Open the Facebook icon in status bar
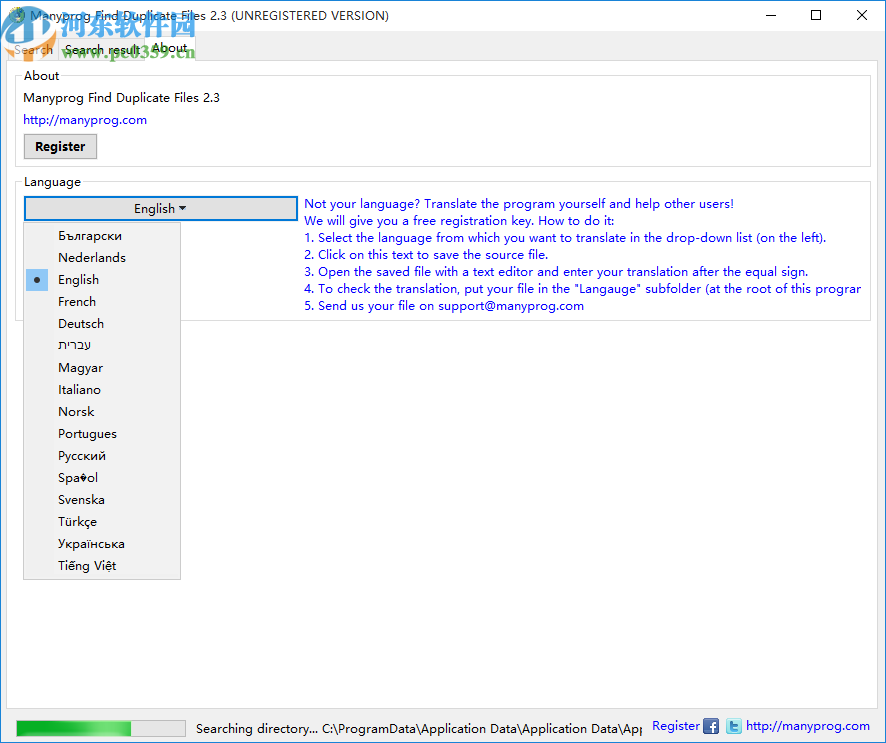The width and height of the screenshot is (886, 743). click(x=711, y=726)
